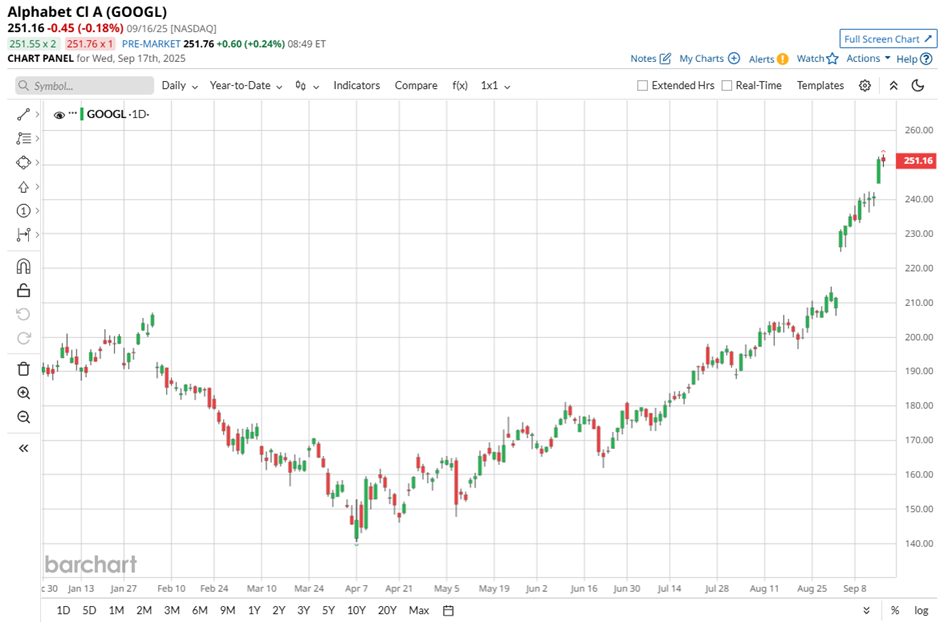
Task: Show the Max time range
Action: coord(419,610)
